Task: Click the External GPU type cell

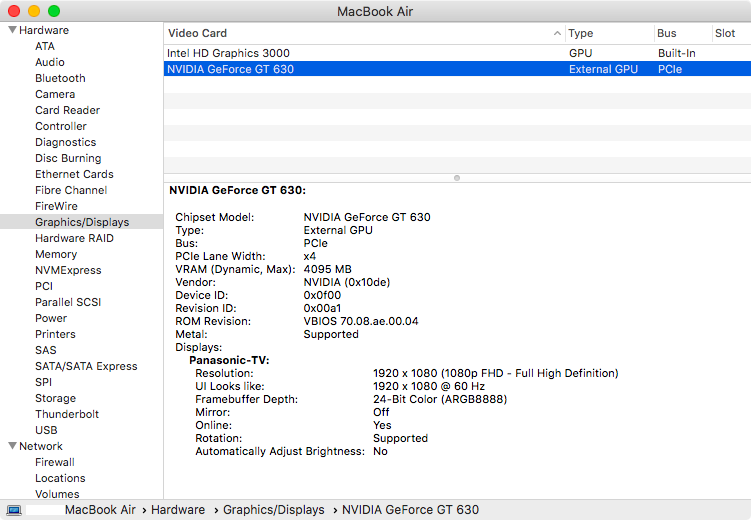Action: [603, 69]
